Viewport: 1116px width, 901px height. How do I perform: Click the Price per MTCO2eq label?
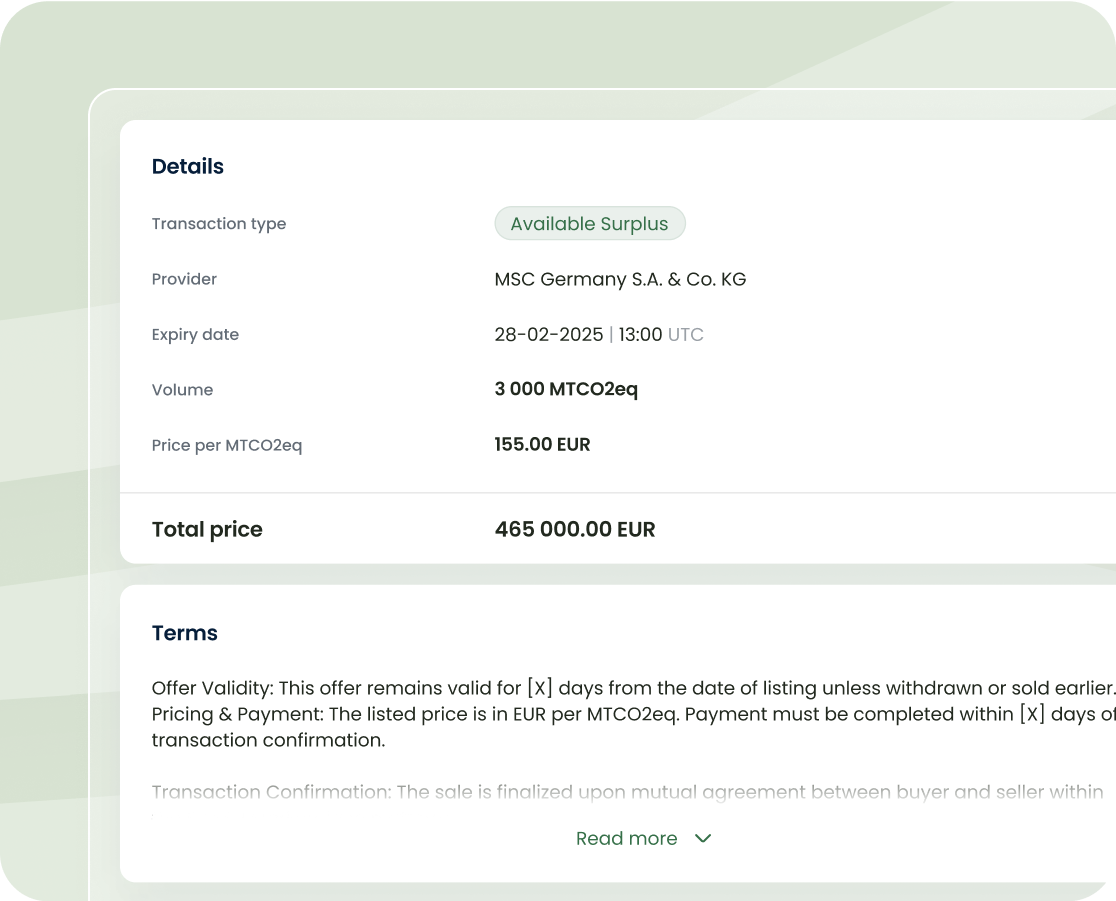point(226,445)
